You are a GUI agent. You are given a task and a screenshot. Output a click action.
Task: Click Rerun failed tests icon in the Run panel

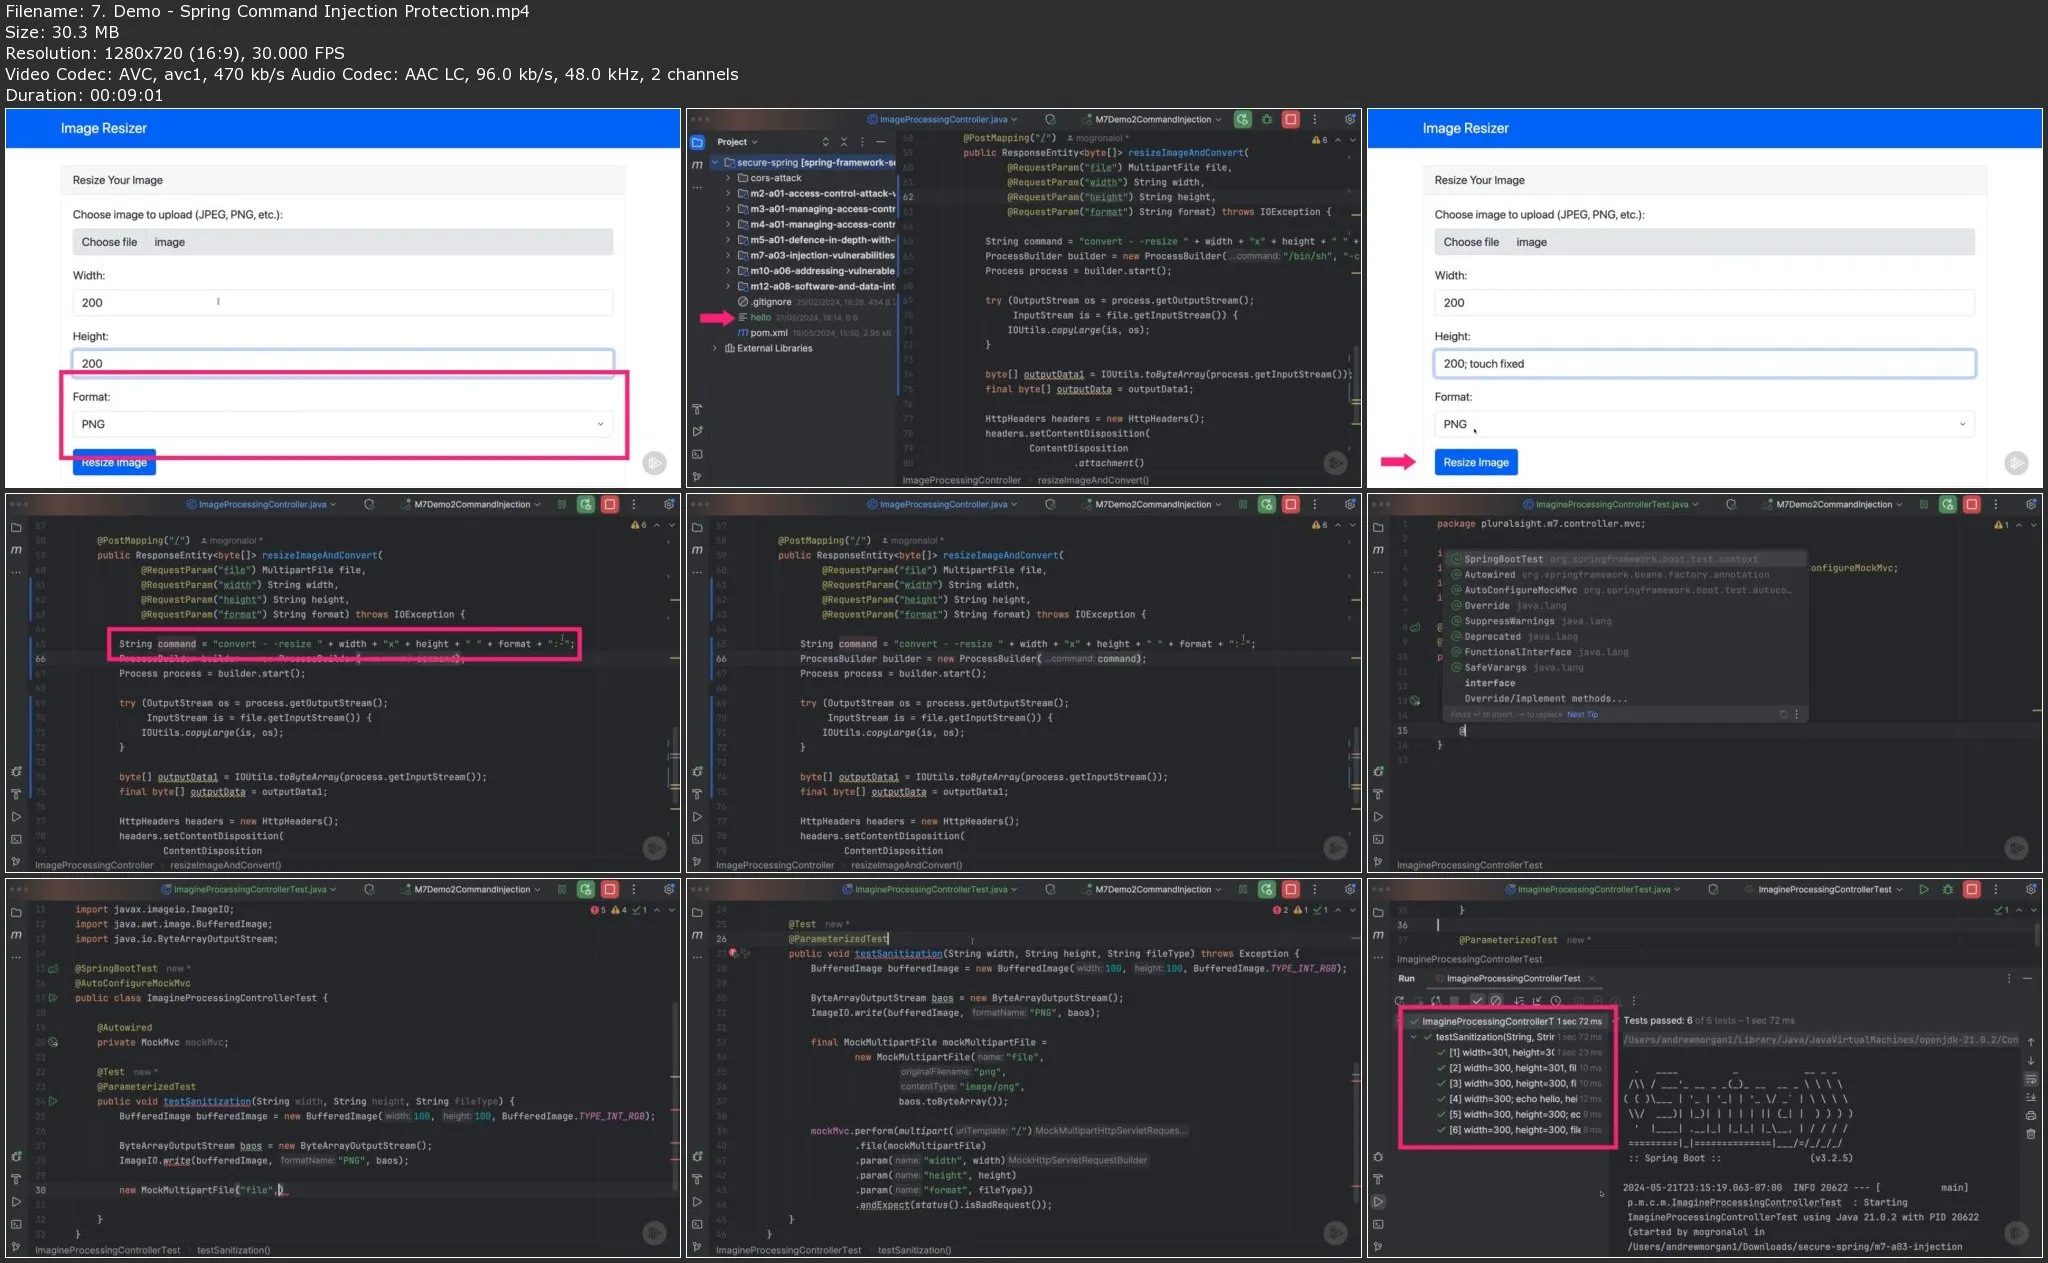tap(1417, 1000)
